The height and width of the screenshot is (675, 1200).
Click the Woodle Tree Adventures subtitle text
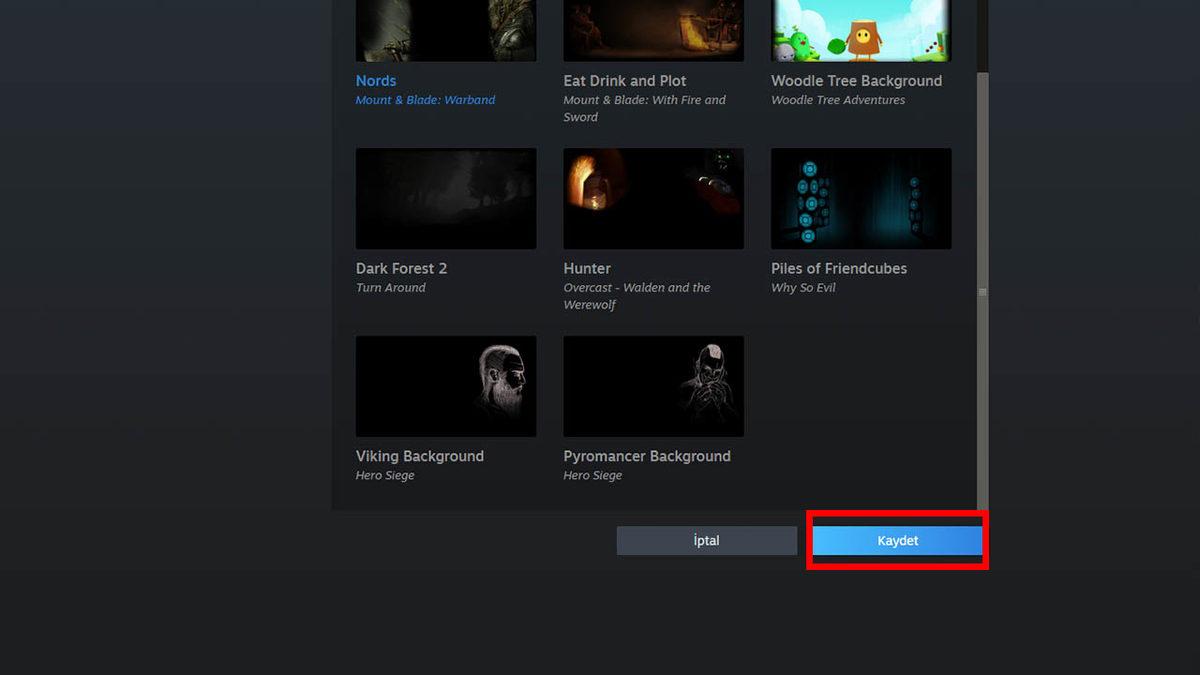[838, 100]
